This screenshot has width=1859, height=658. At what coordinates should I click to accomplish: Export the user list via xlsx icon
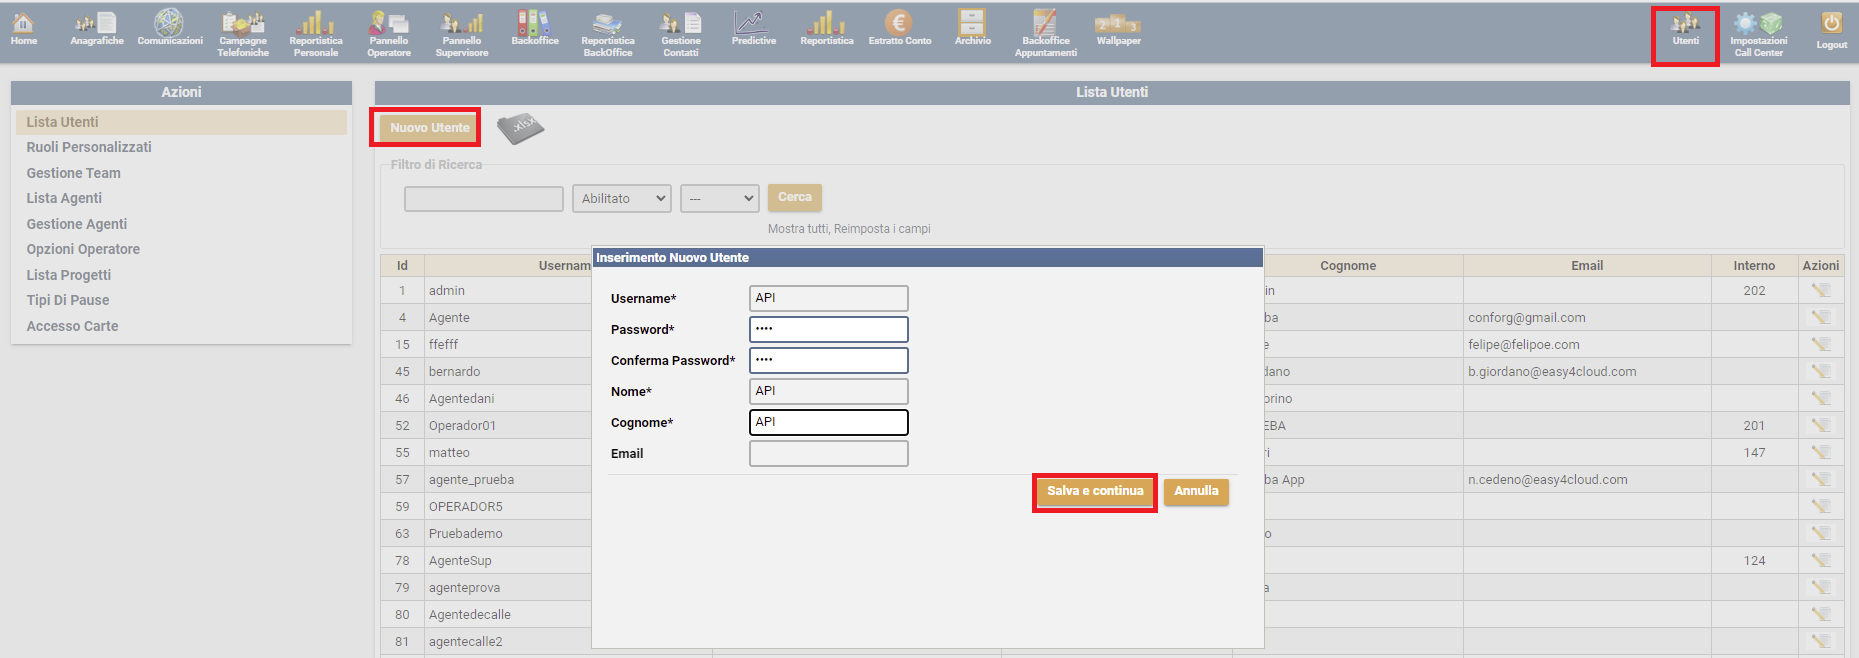[520, 128]
